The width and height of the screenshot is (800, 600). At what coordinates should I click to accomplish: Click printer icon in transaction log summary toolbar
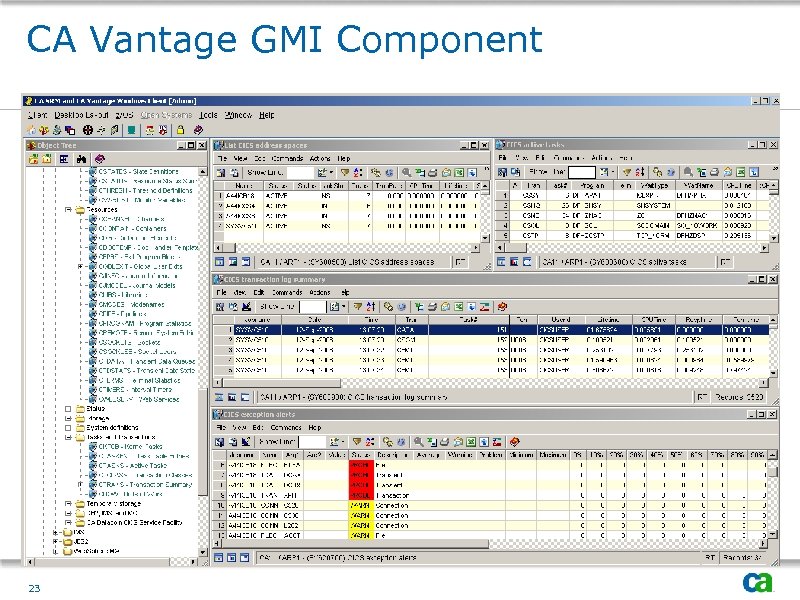click(x=432, y=307)
